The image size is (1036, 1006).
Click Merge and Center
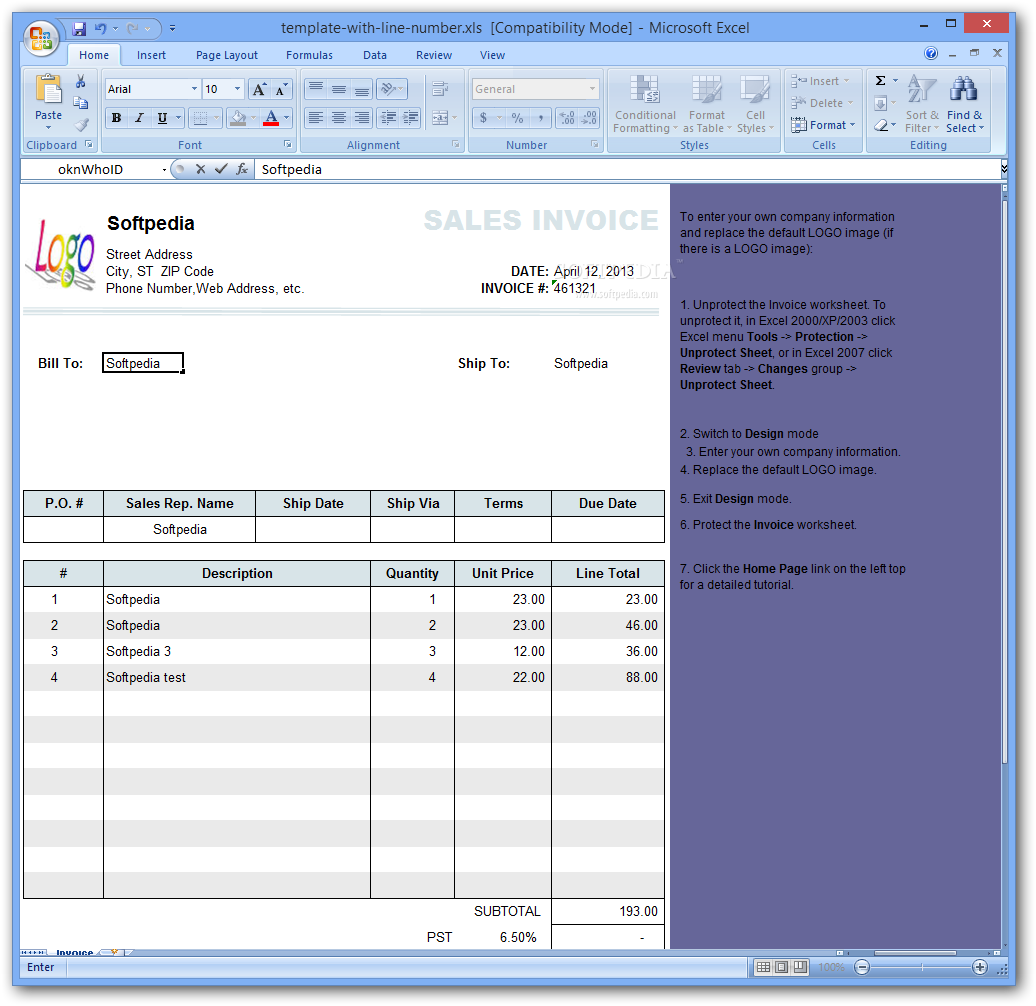(x=439, y=118)
